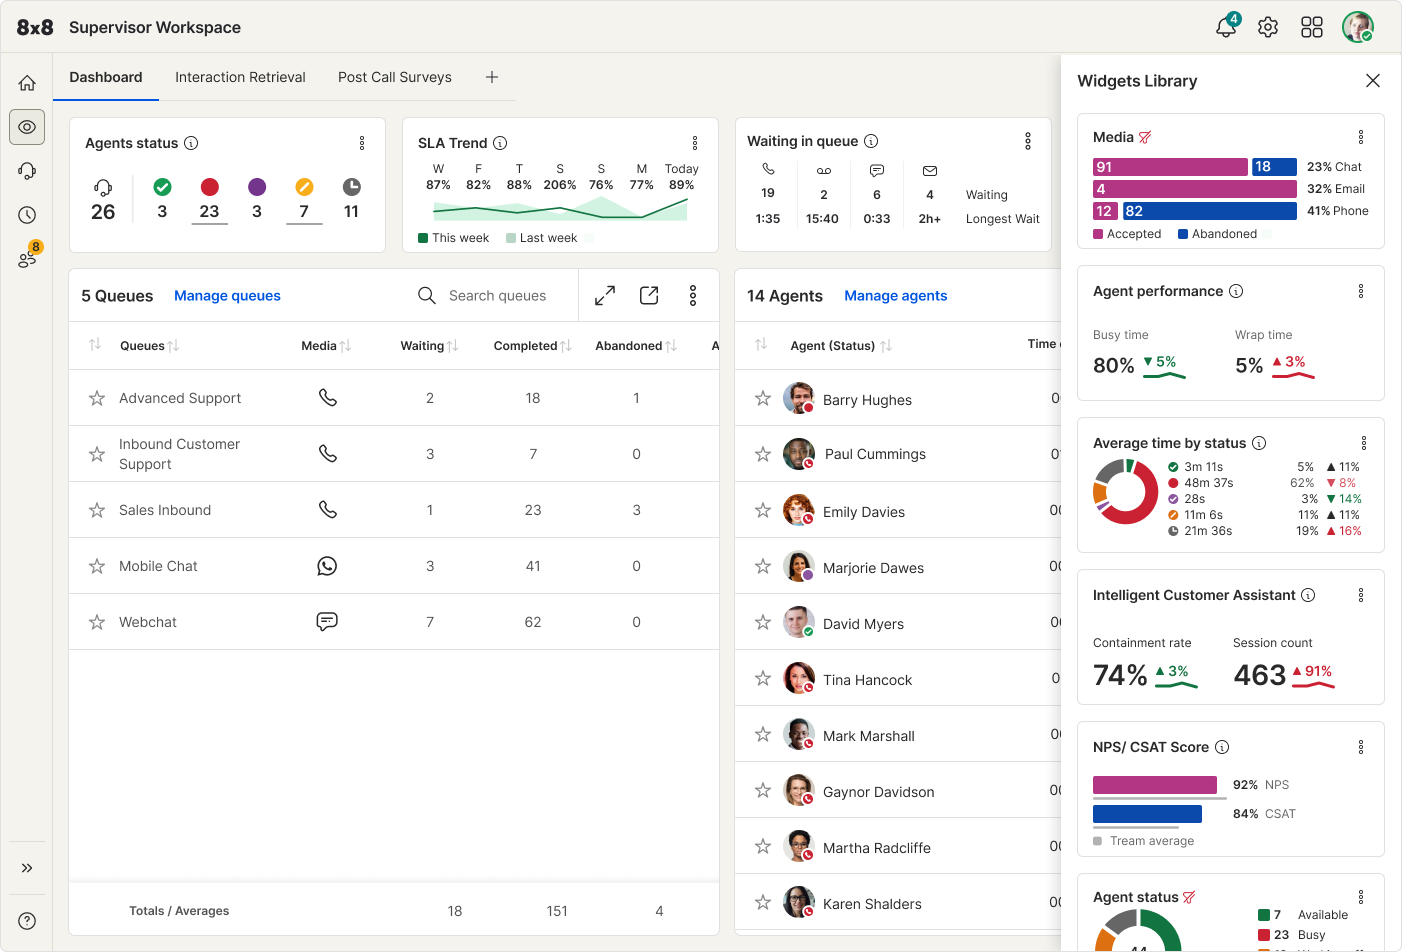The width and height of the screenshot is (1402, 952).
Task: Open the Media widget three-dot menu
Action: [1361, 137]
